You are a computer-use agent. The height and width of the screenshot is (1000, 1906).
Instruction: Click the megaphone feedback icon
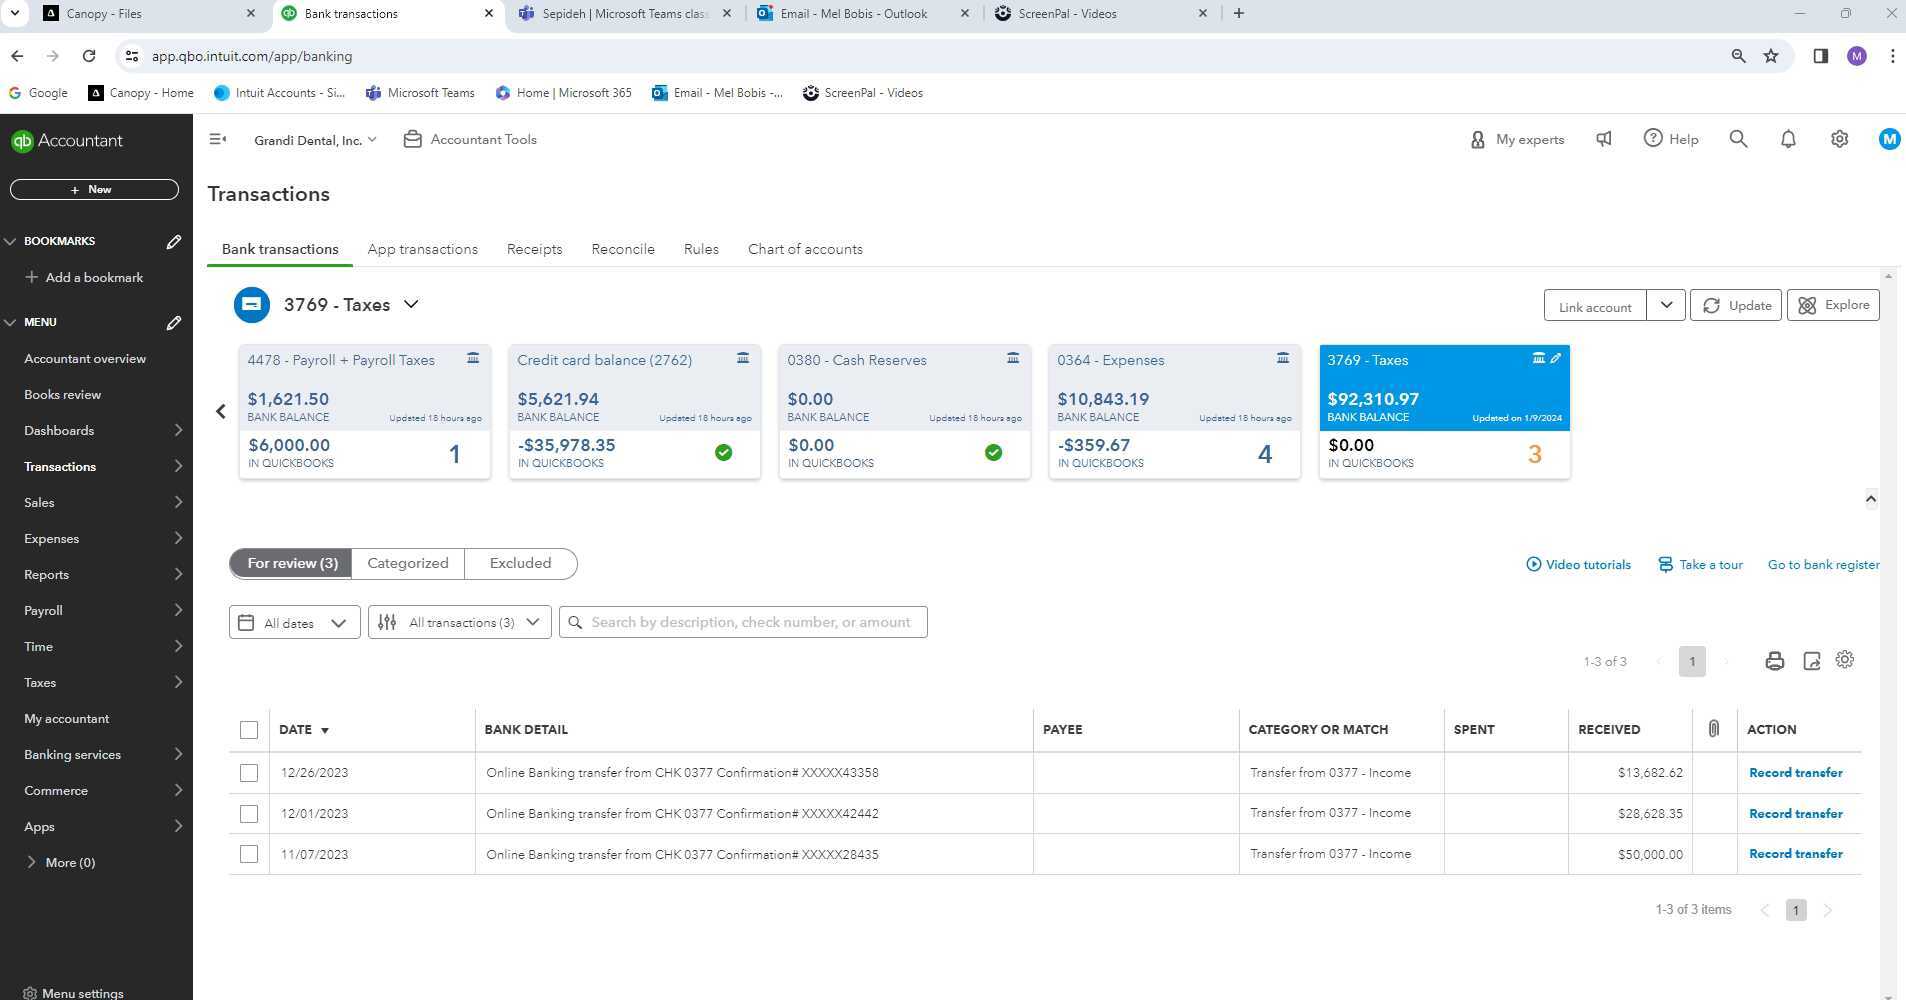[x=1604, y=140]
